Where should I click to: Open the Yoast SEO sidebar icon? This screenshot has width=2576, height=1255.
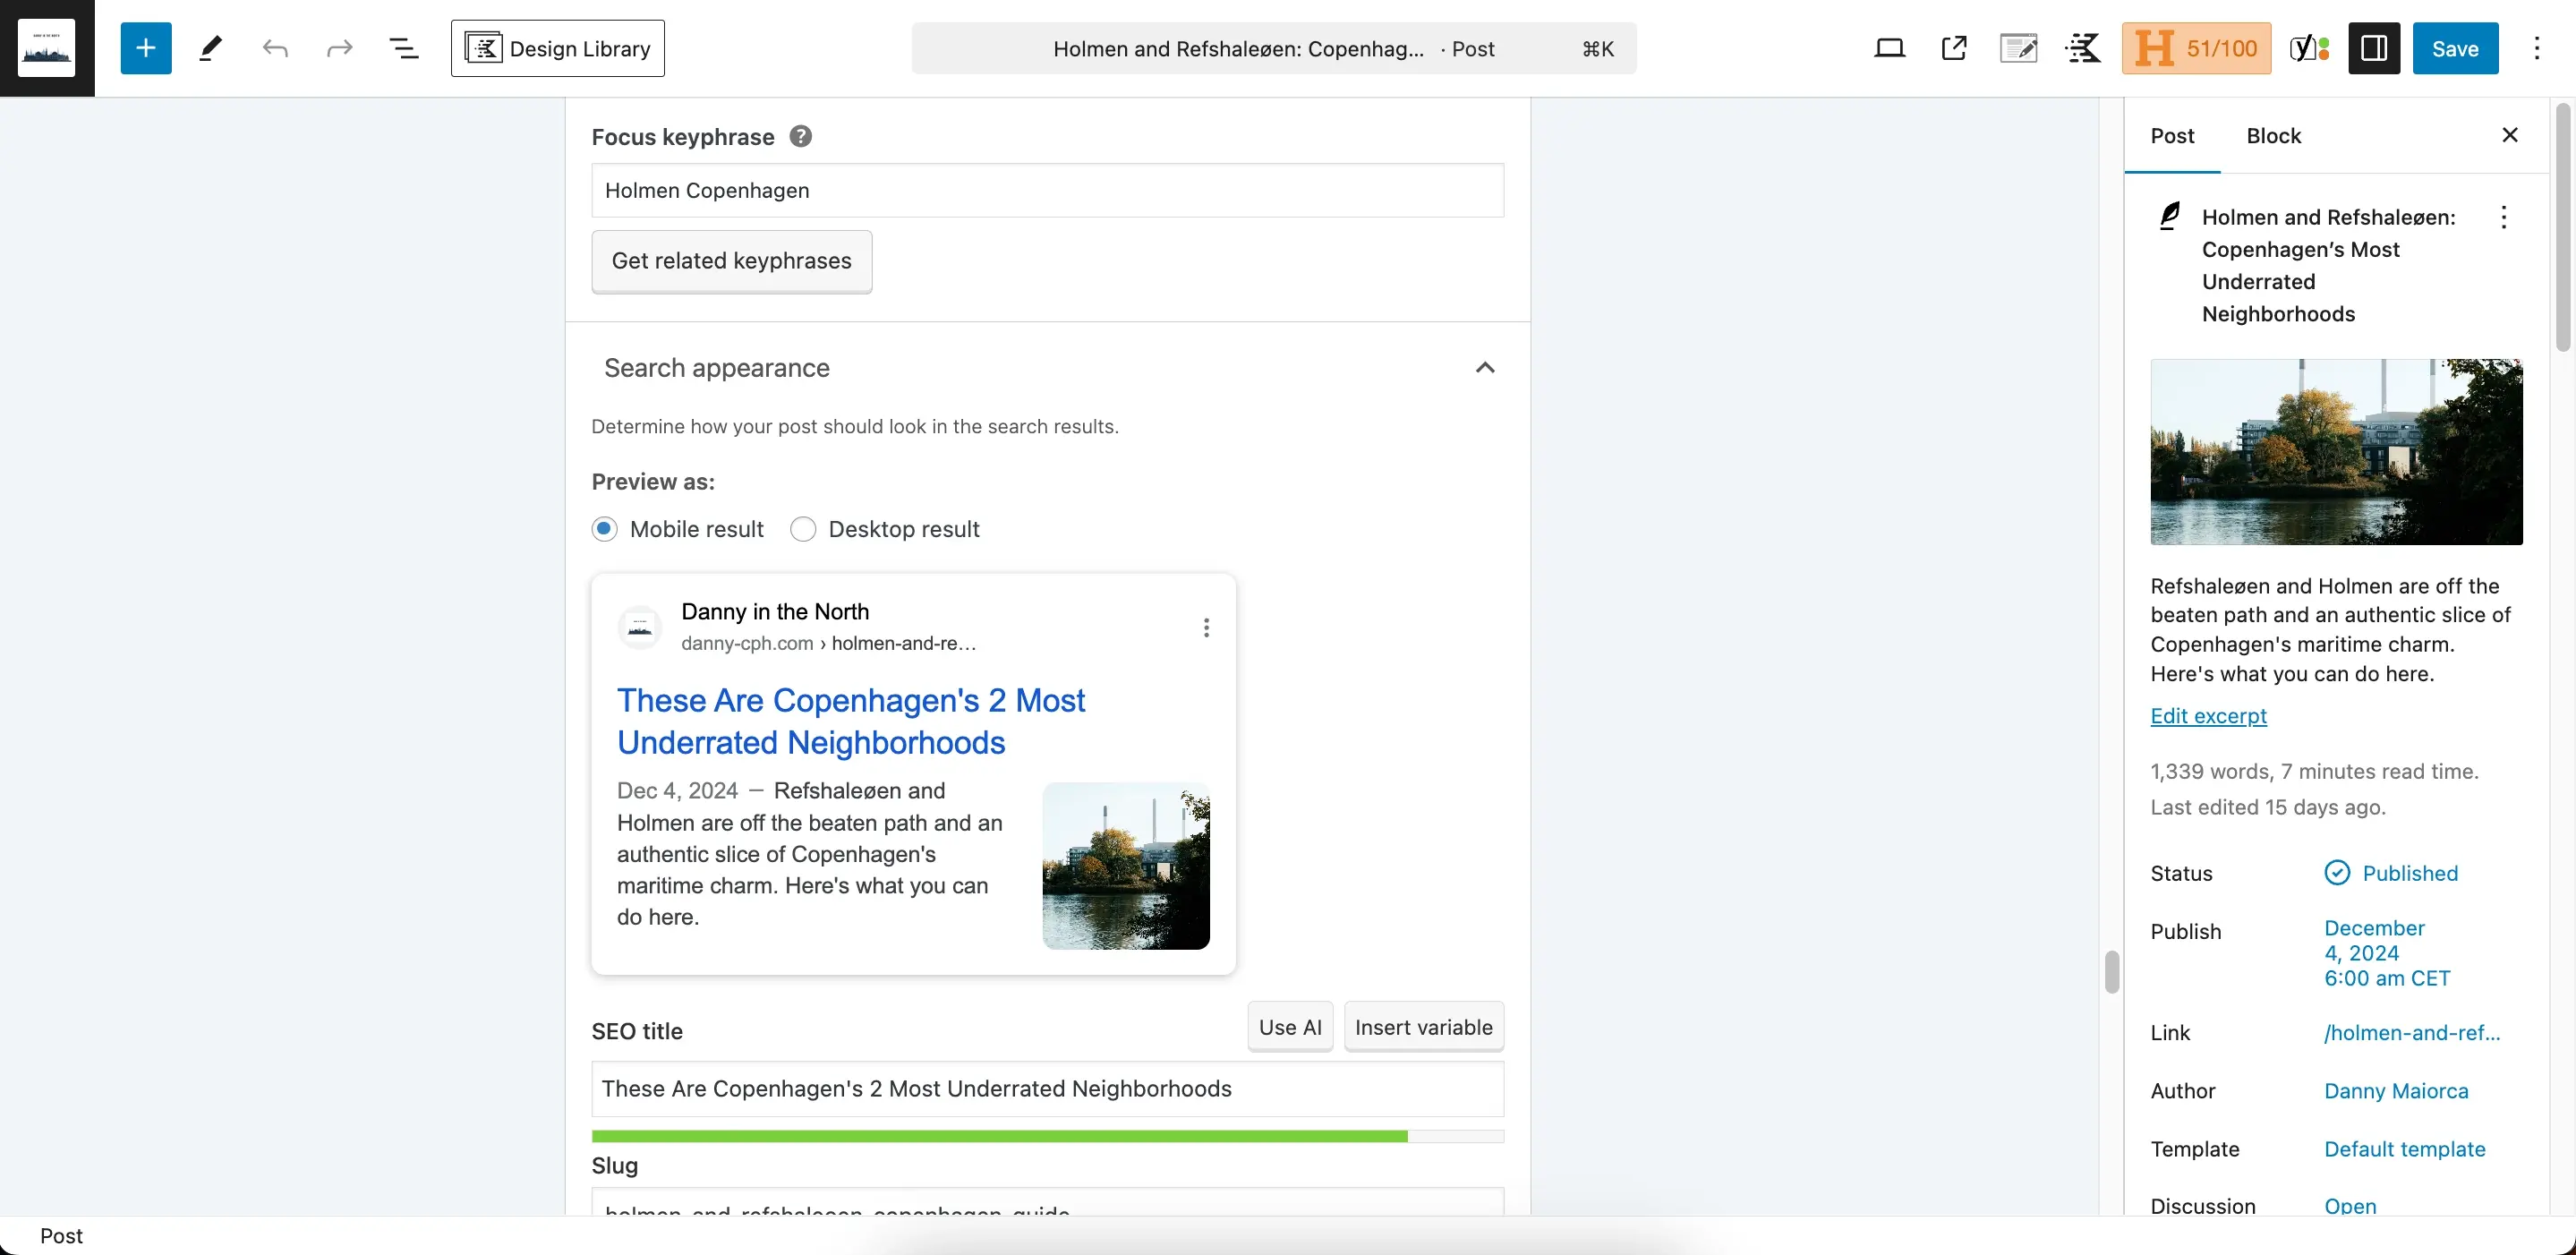pyautogui.click(x=2310, y=48)
